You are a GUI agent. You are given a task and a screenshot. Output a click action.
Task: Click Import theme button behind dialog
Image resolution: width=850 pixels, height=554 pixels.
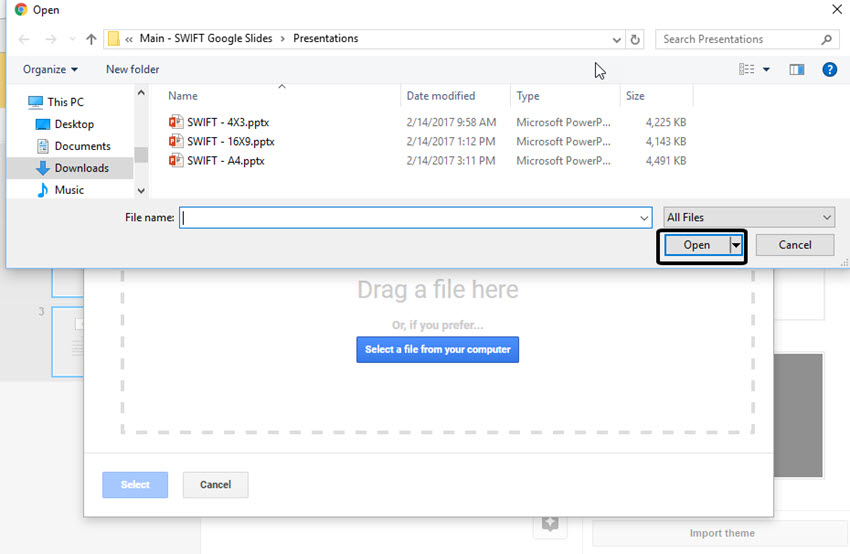coord(722,533)
